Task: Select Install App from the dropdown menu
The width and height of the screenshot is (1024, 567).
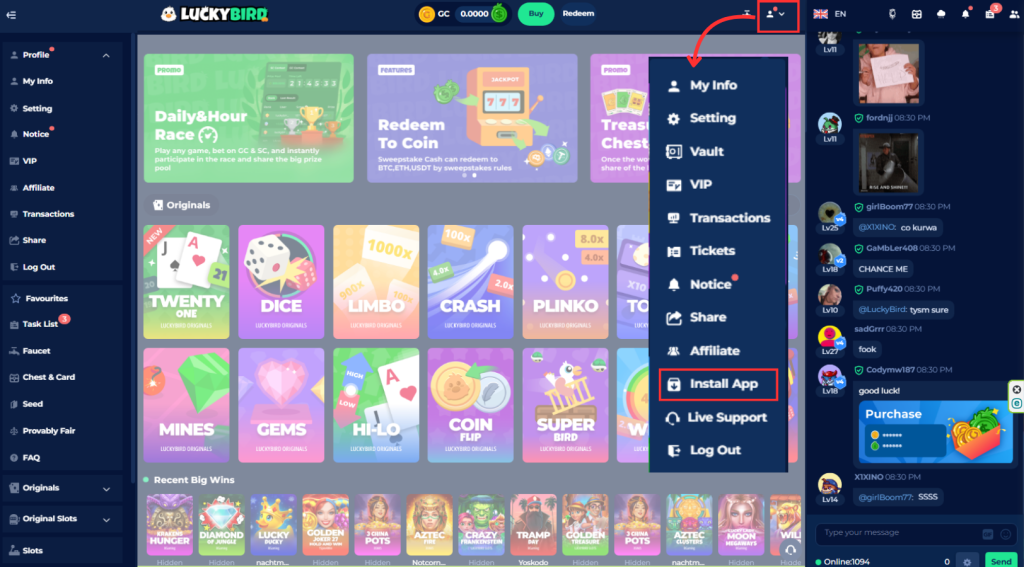Action: [718, 384]
